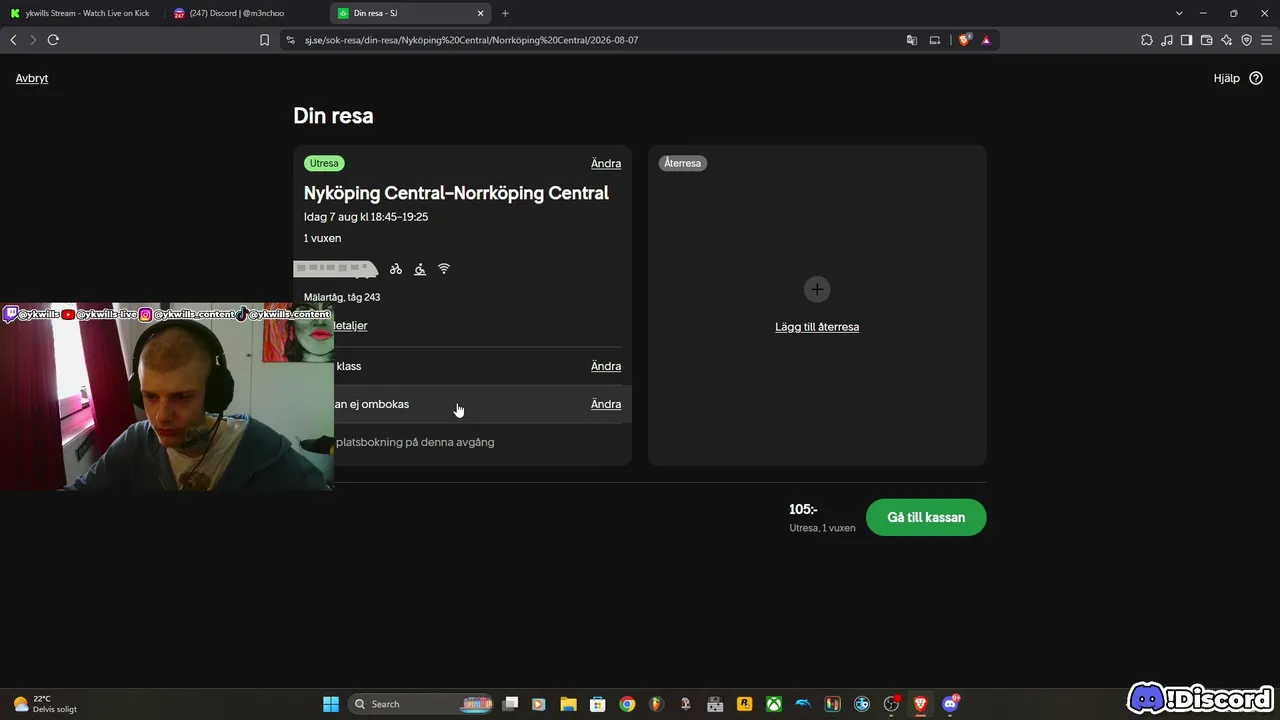Viewport: 1280px width, 720px height.
Task: Go back to the previous page
Action: (x=13, y=40)
